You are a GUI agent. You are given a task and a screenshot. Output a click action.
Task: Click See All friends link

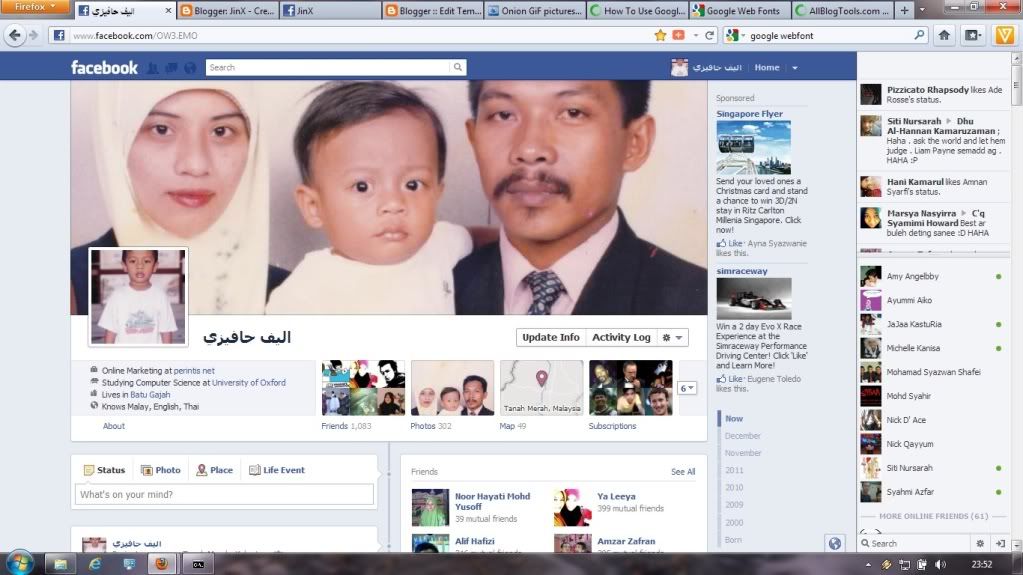682,472
